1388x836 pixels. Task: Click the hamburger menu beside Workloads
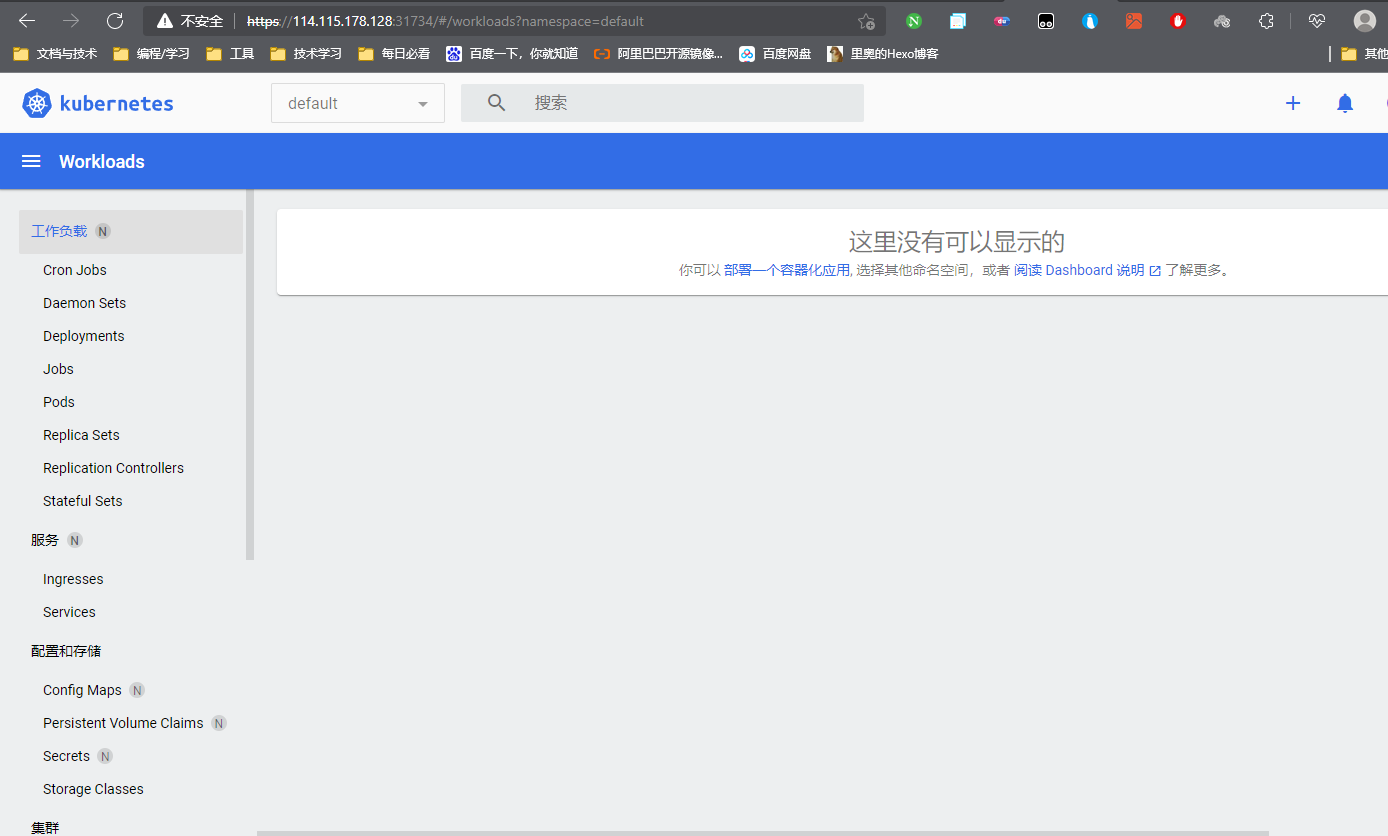[x=30, y=161]
